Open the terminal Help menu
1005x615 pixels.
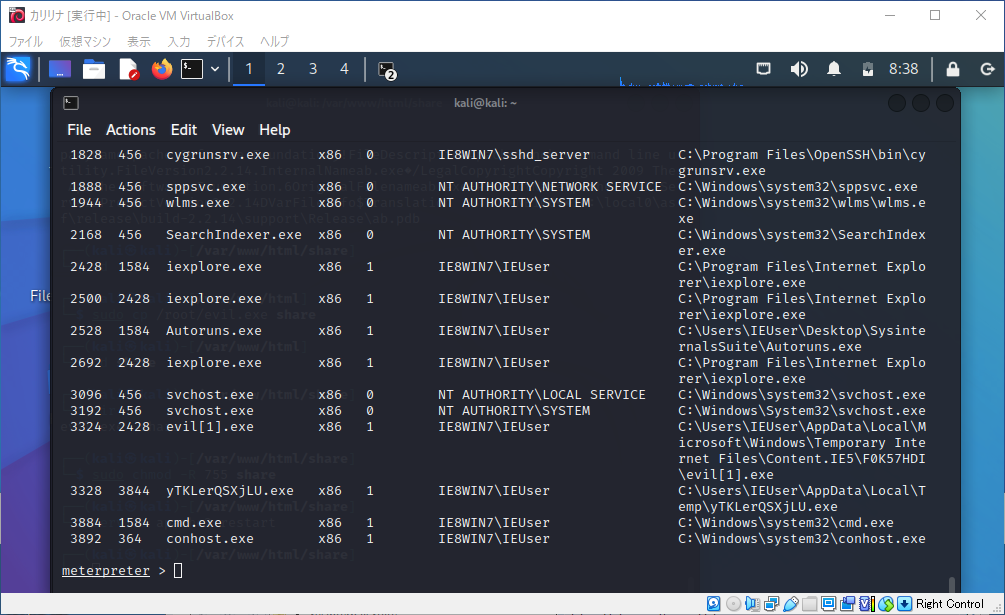(274, 130)
